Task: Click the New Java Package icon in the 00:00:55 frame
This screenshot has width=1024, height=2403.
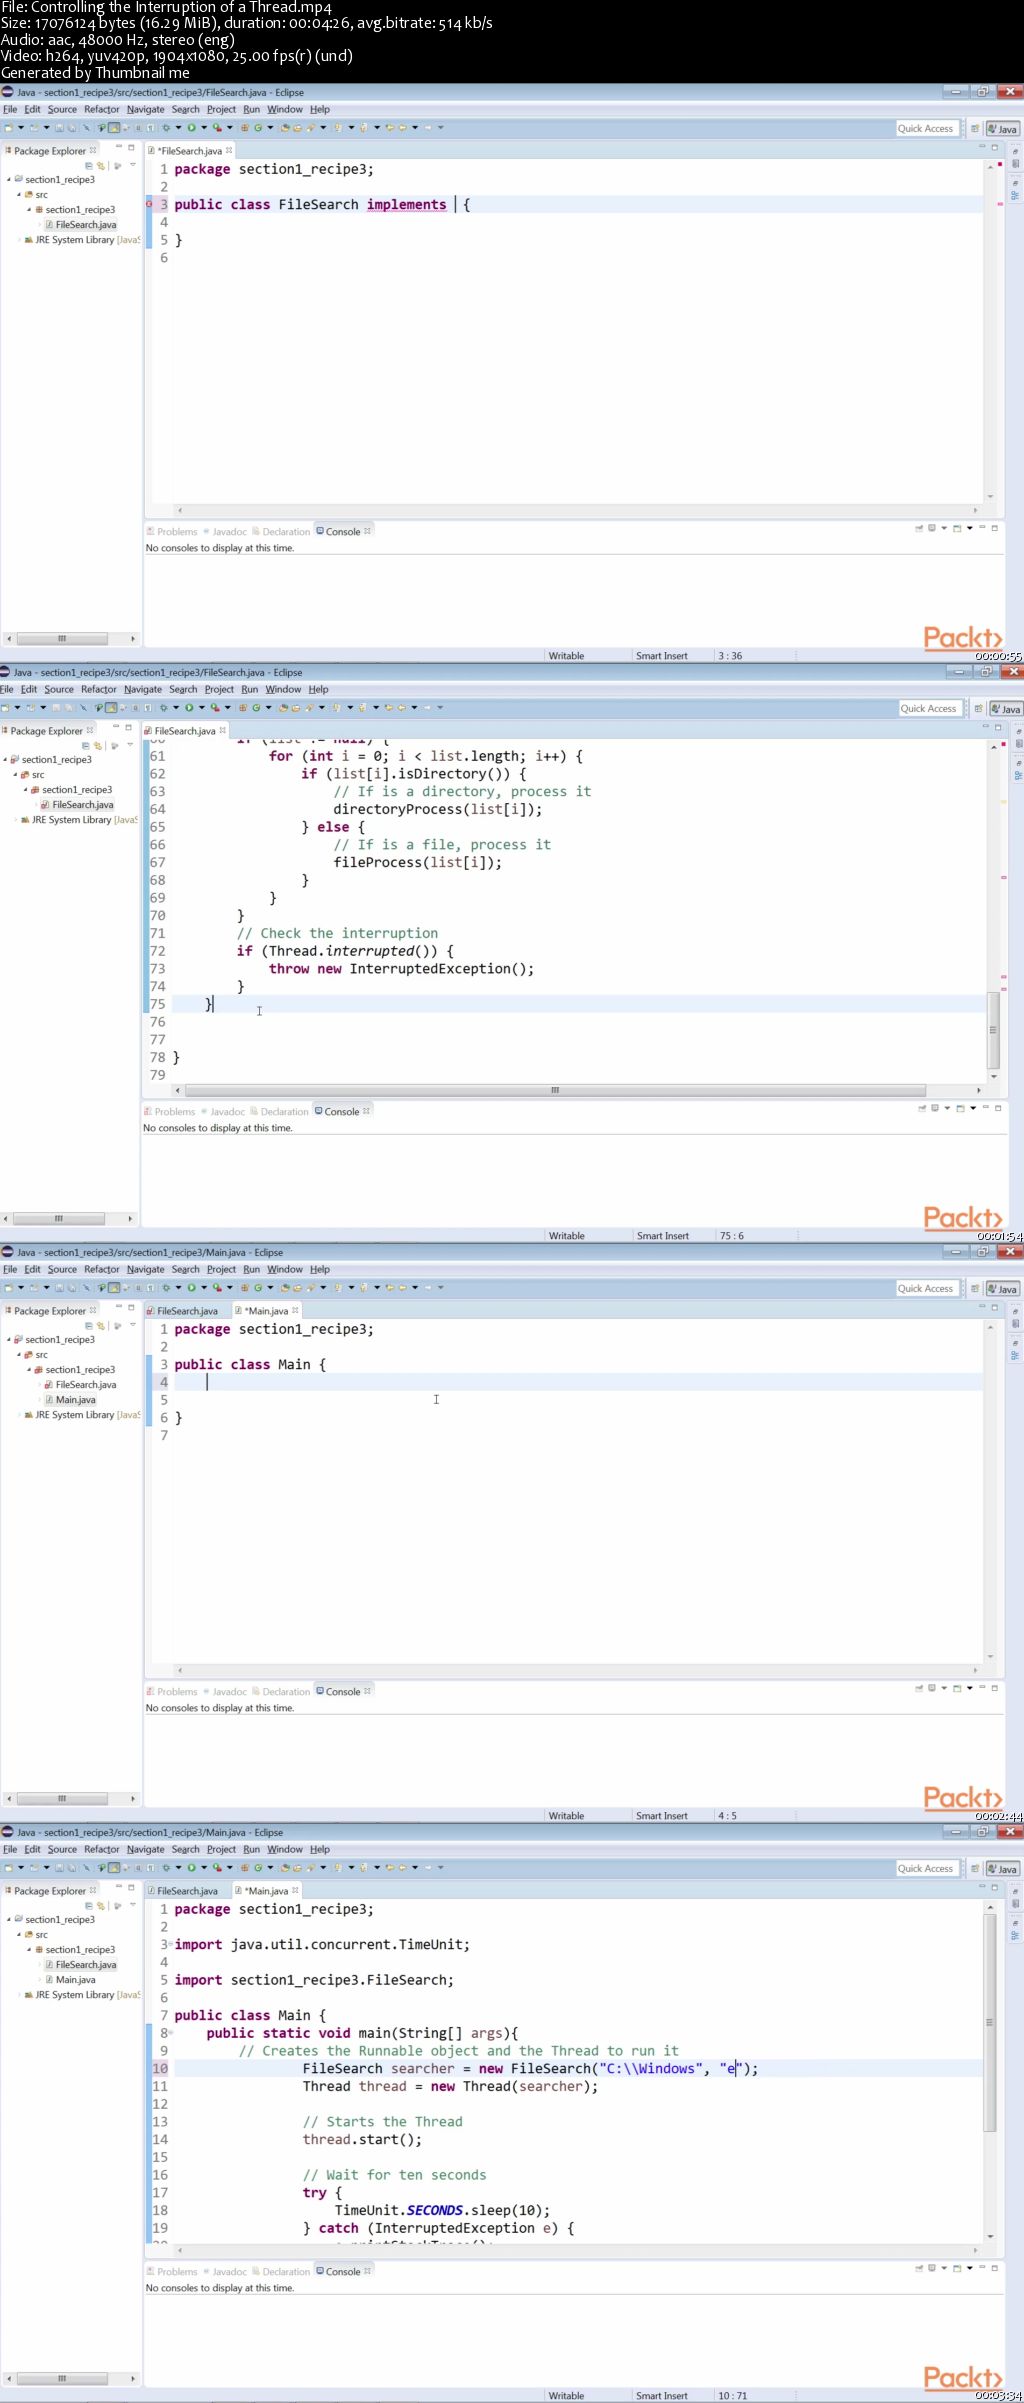Action: coord(245,128)
